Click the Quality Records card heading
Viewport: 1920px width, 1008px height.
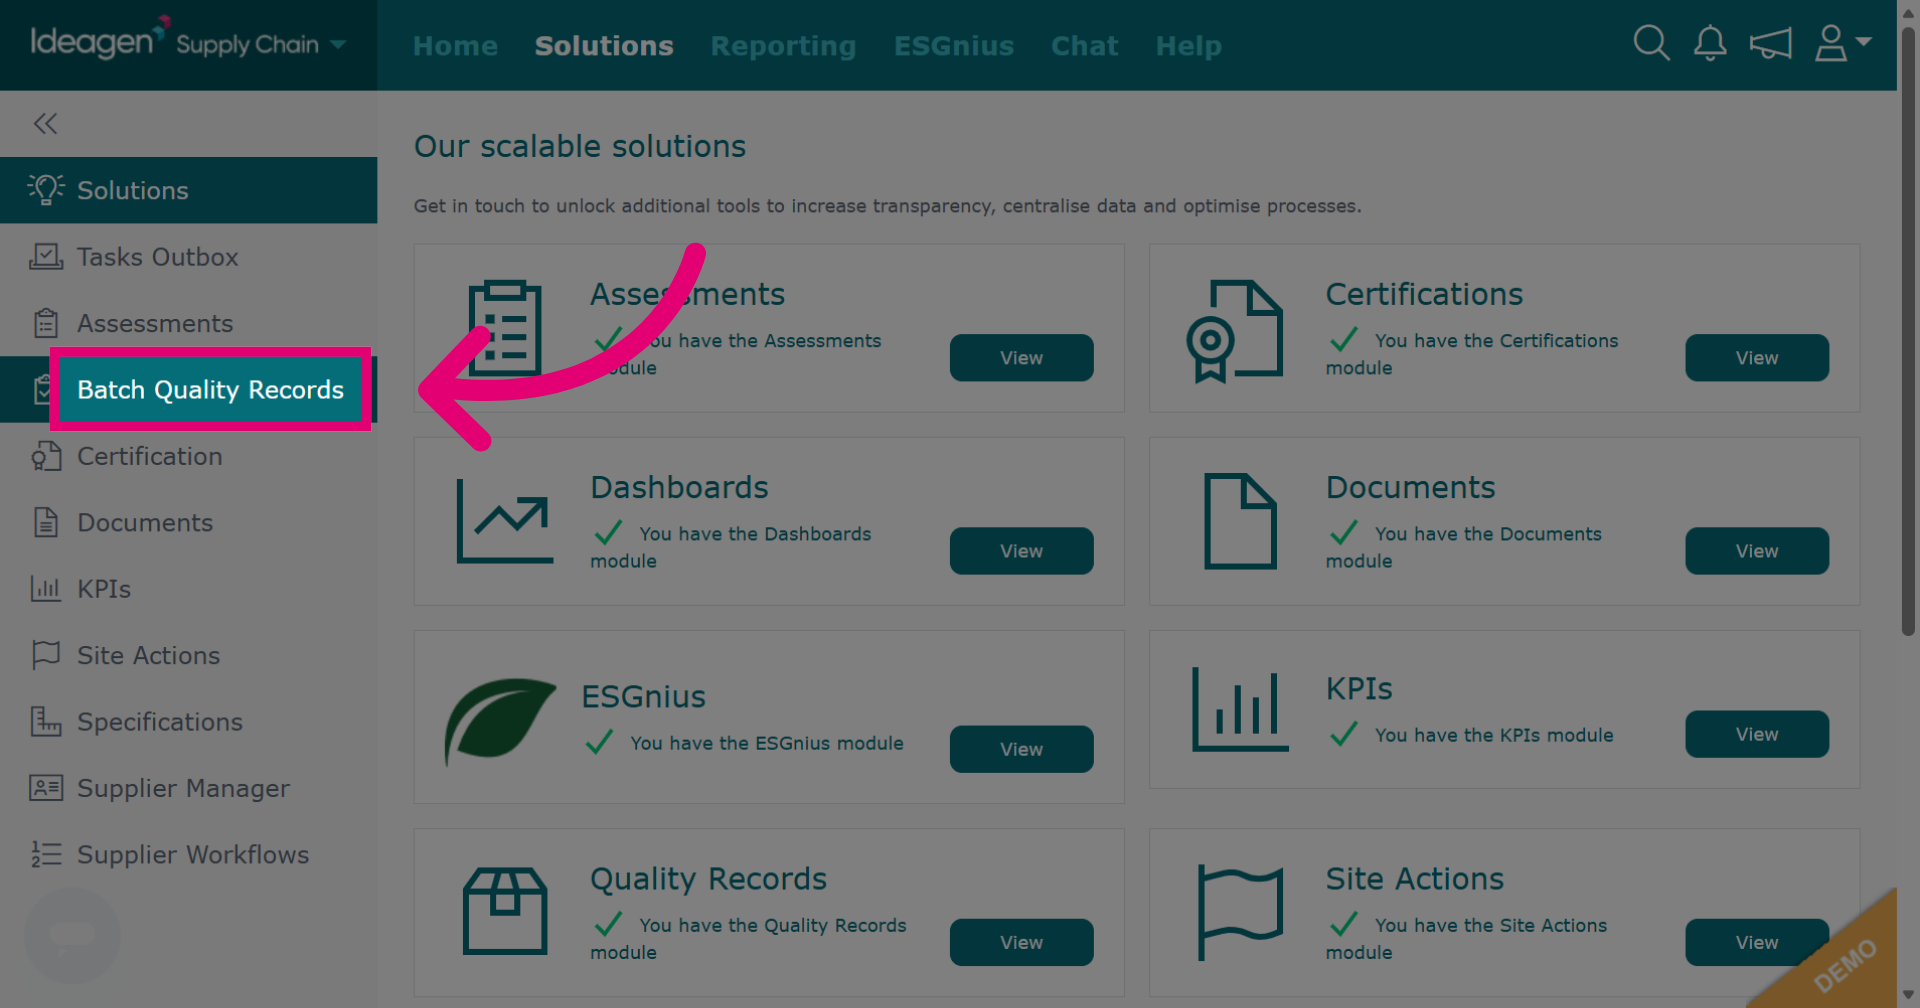click(x=708, y=879)
